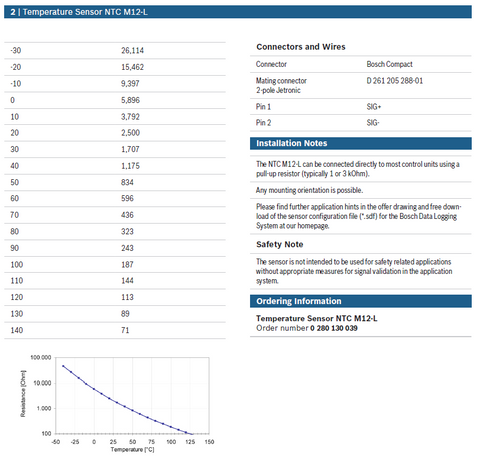Select the resistance value 9,397

(x=130, y=84)
